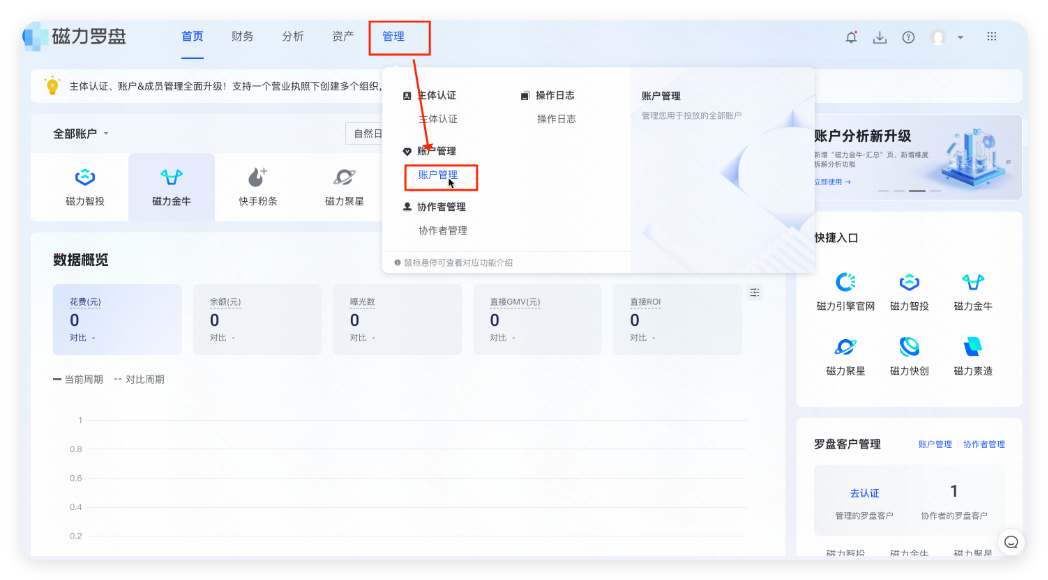Select the 快手粉条 product tab

point(258,187)
